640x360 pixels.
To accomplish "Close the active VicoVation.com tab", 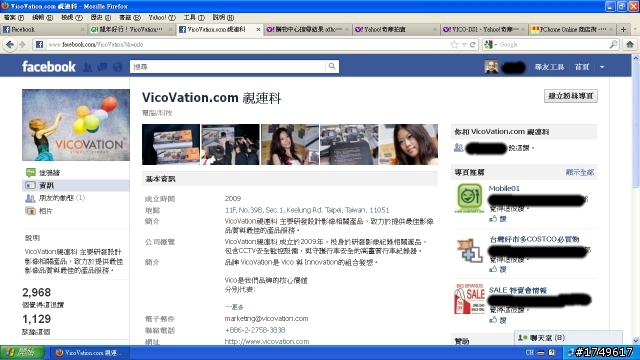I will [258, 29].
